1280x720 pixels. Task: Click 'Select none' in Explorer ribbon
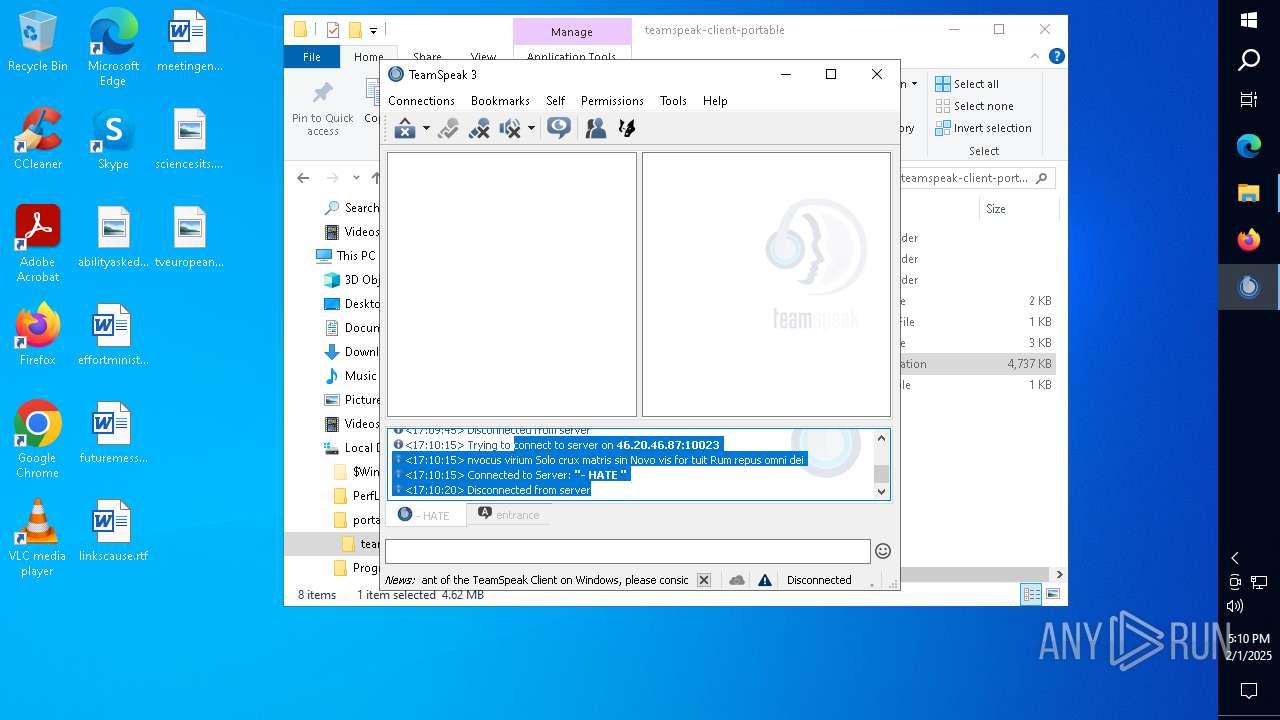tap(975, 106)
